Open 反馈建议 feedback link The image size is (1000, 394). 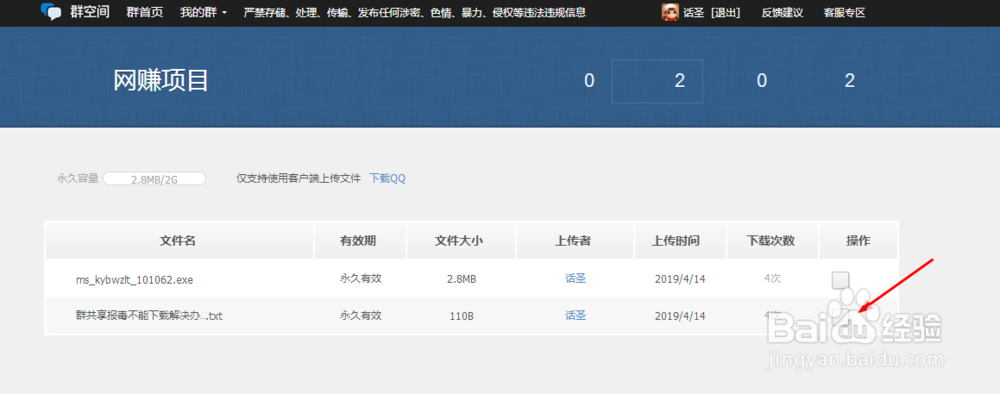point(782,12)
